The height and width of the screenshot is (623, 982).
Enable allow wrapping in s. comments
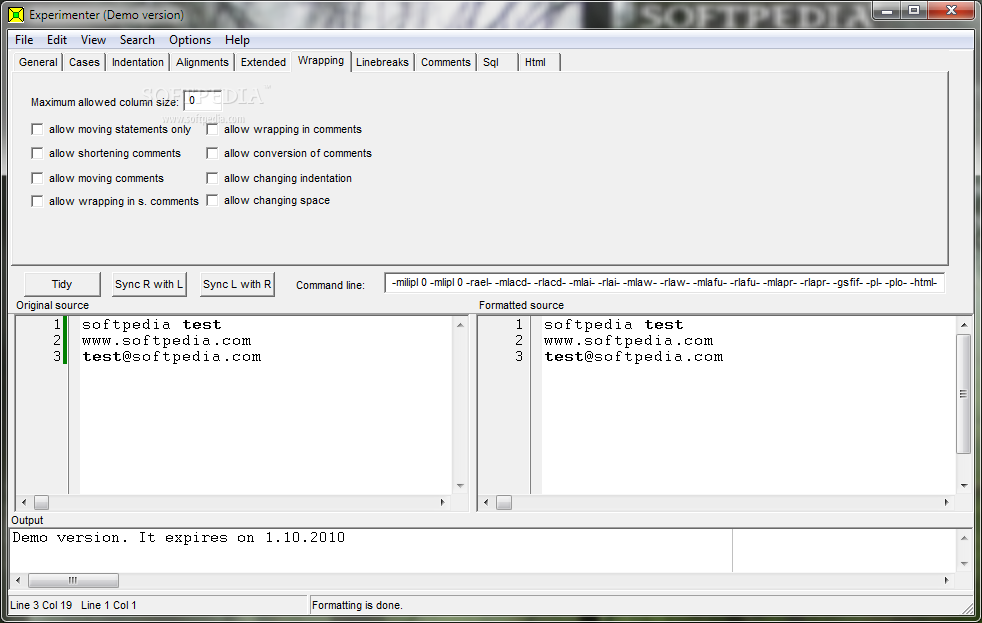(x=37, y=201)
